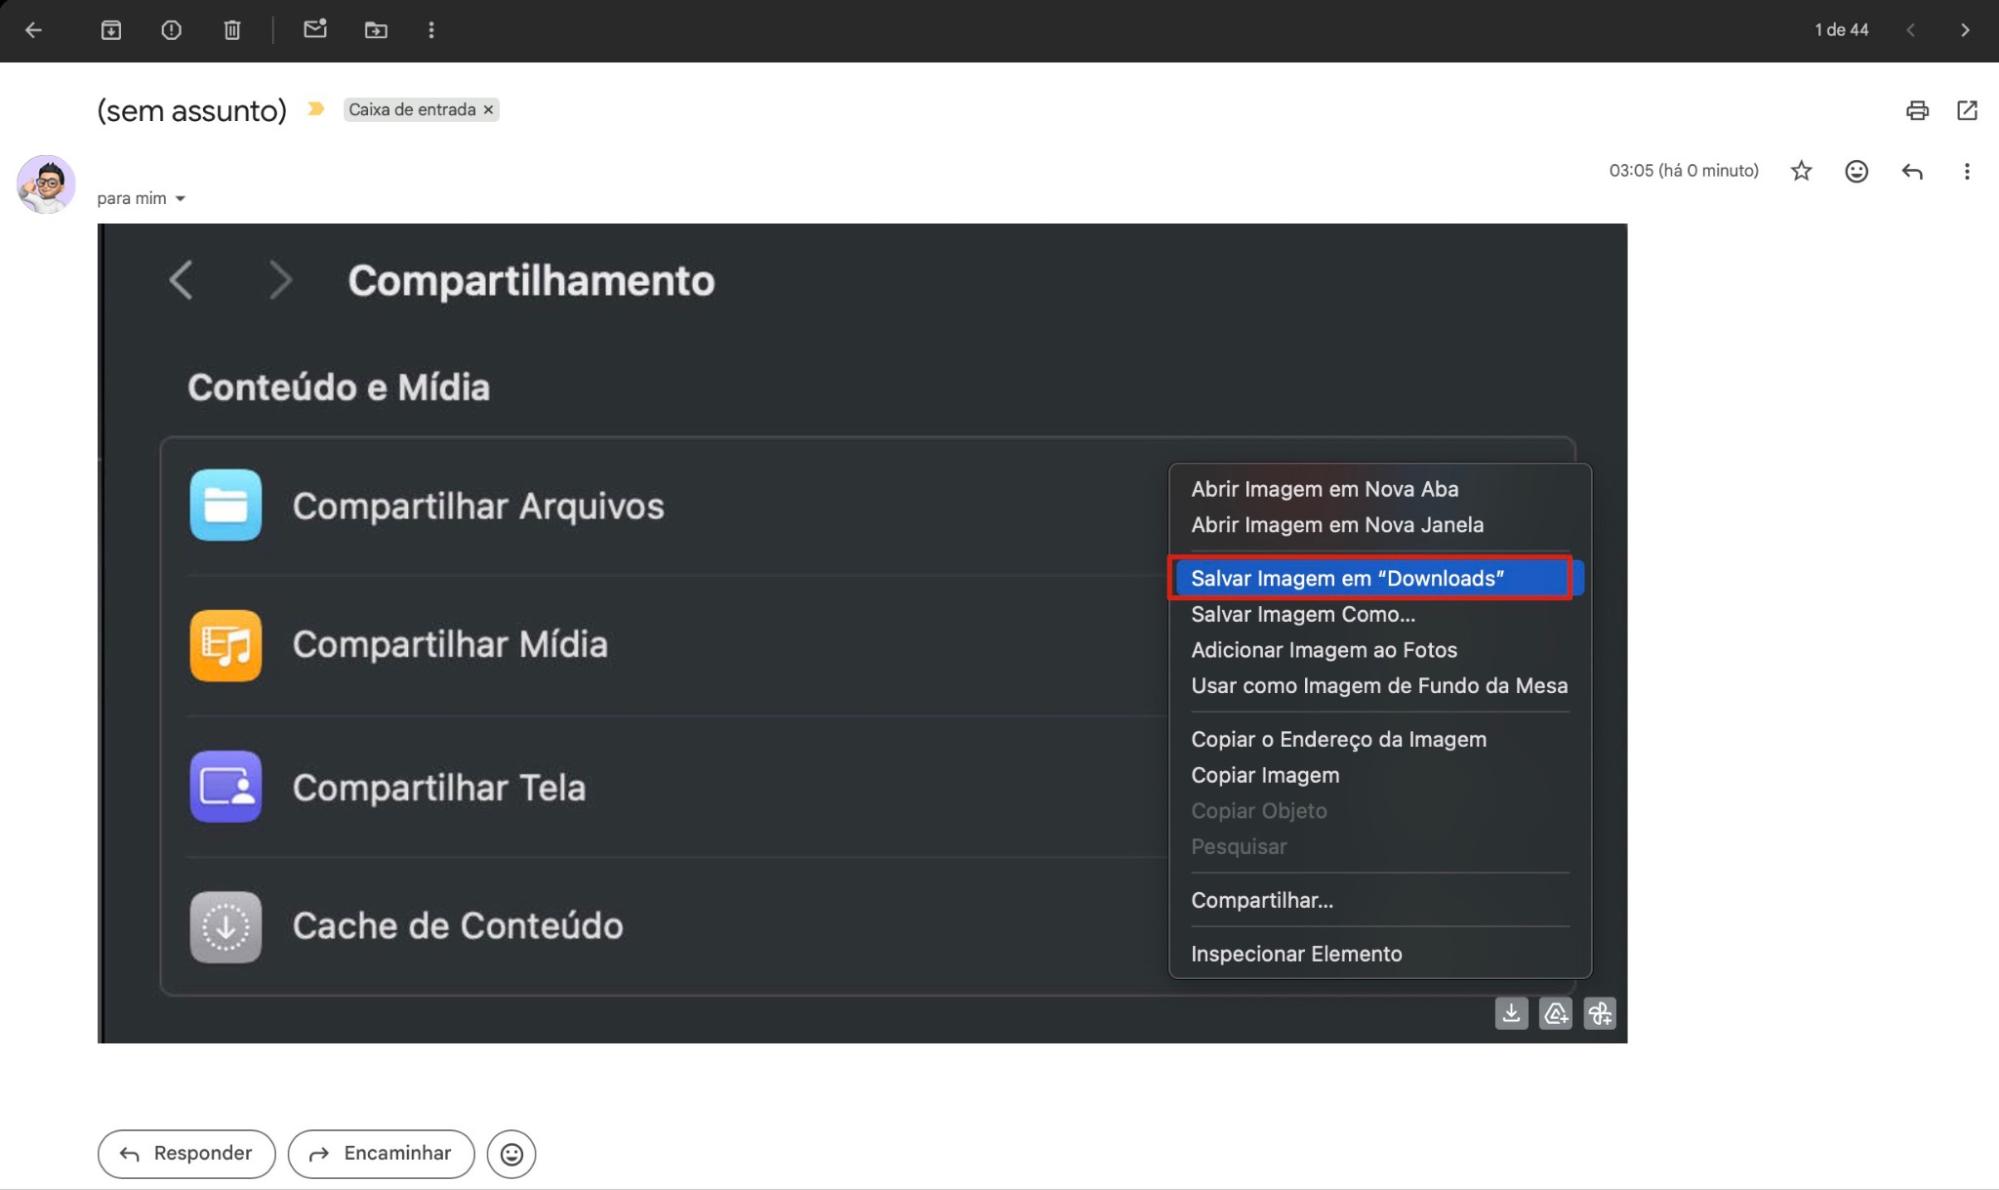Image resolution: width=1999 pixels, height=1190 pixels.
Task: Add the image to Google Drive
Action: [1555, 1013]
